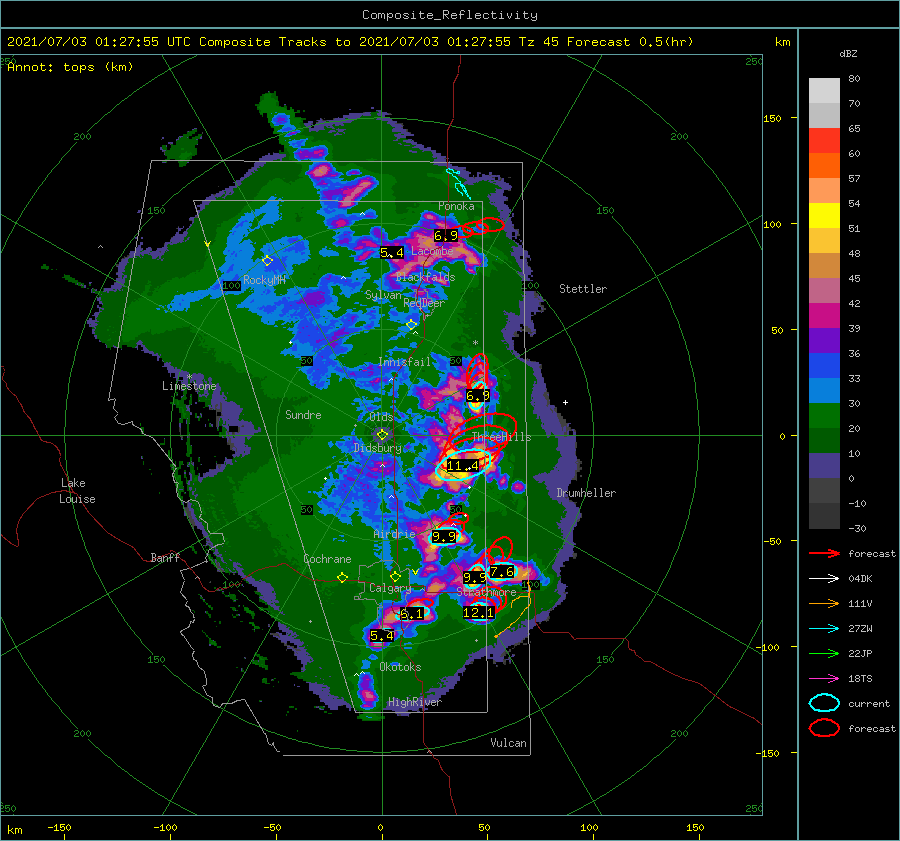This screenshot has height=841, width=900.
Task: Click the Olds town label
Action: 381,417
